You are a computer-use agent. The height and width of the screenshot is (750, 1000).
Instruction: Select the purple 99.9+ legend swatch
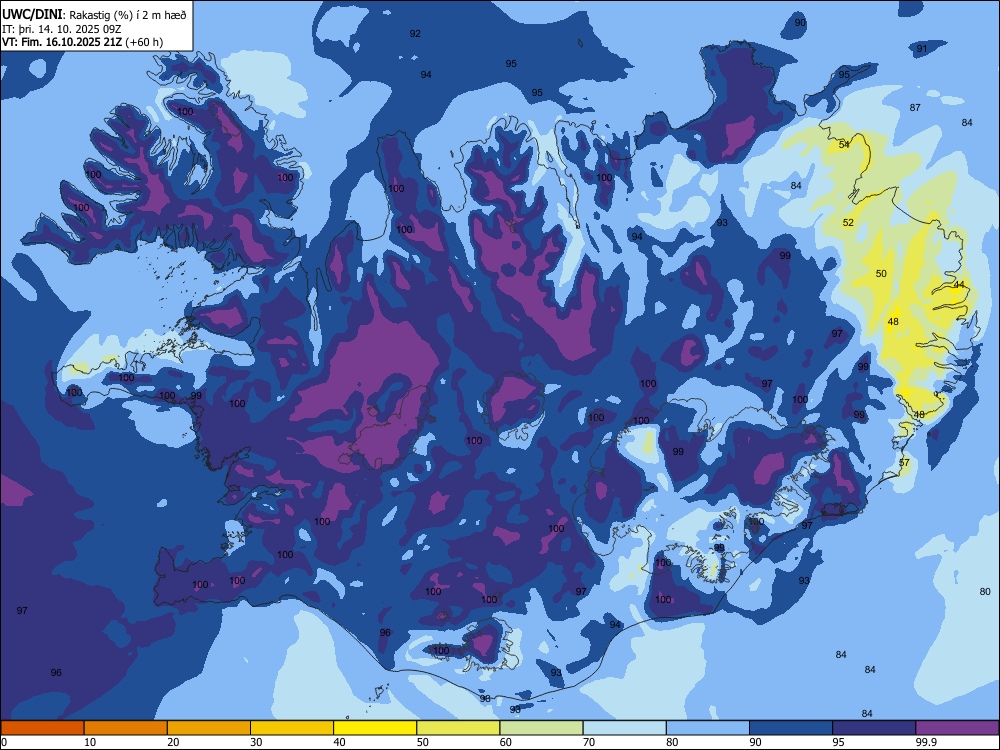[x=957, y=728]
